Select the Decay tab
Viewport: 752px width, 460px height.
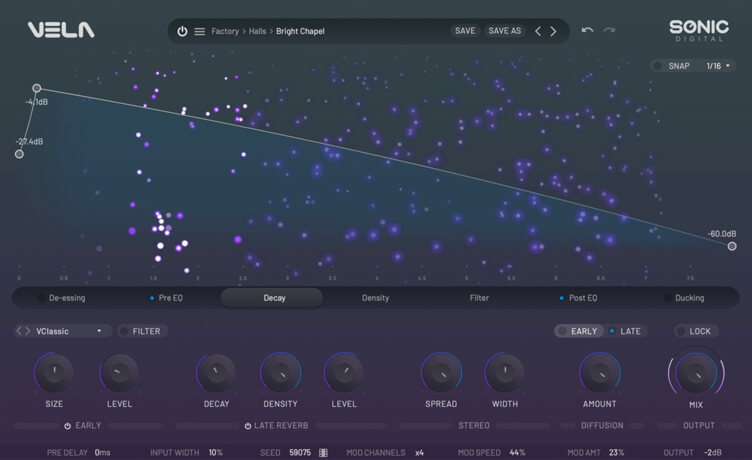click(272, 298)
